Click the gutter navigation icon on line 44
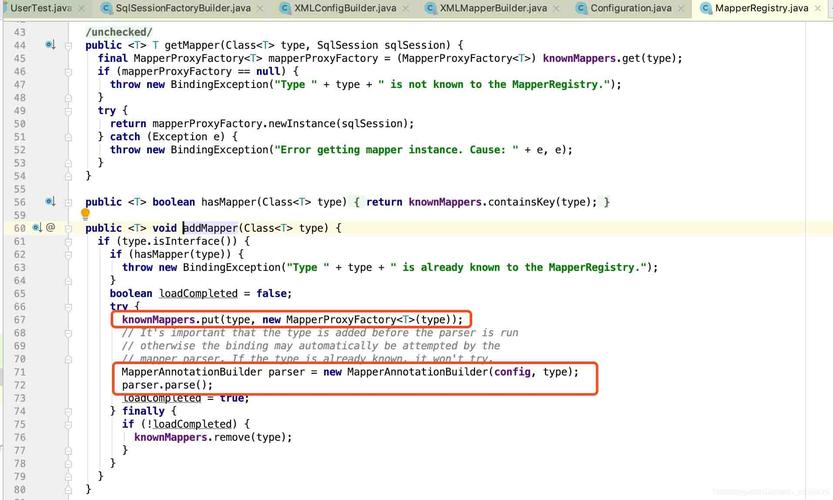Image resolution: width=833 pixels, height=500 pixels. (x=50, y=45)
